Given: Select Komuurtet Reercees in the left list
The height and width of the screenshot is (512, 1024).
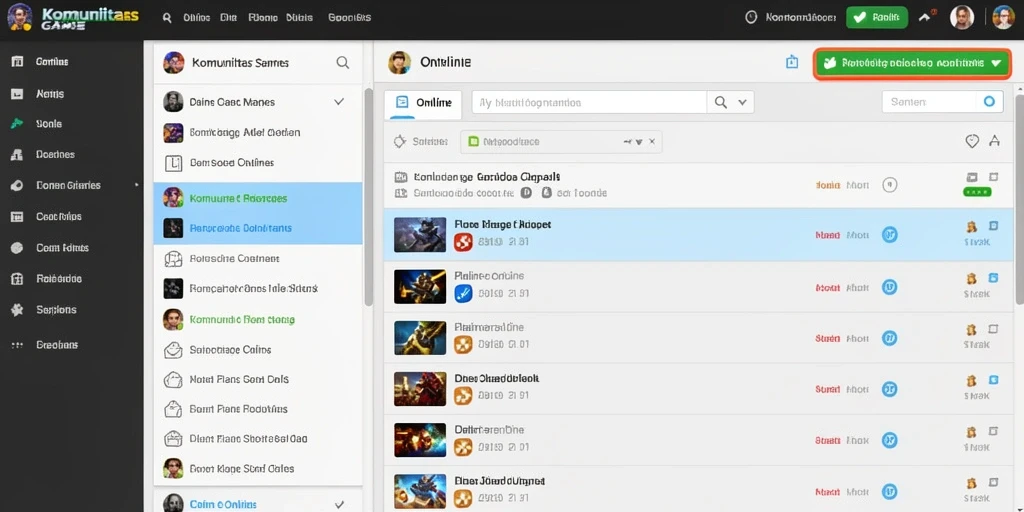Looking at the screenshot, I should point(258,198).
